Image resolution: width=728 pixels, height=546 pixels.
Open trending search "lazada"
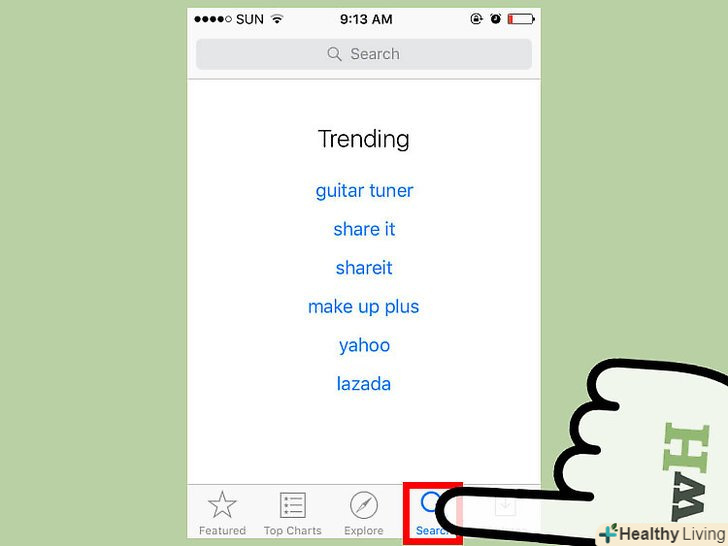pyautogui.click(x=364, y=384)
